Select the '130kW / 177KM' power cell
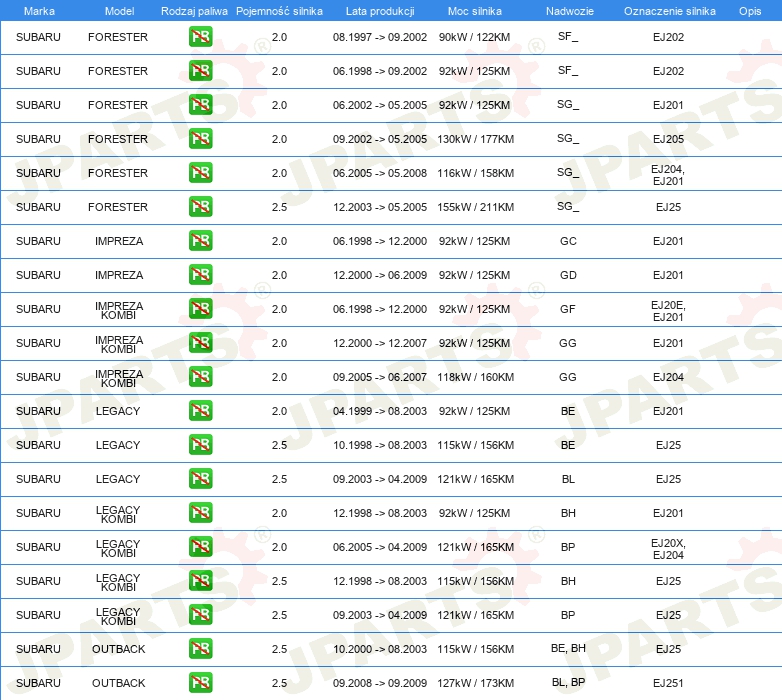This screenshot has height=700, width=782. coord(475,139)
